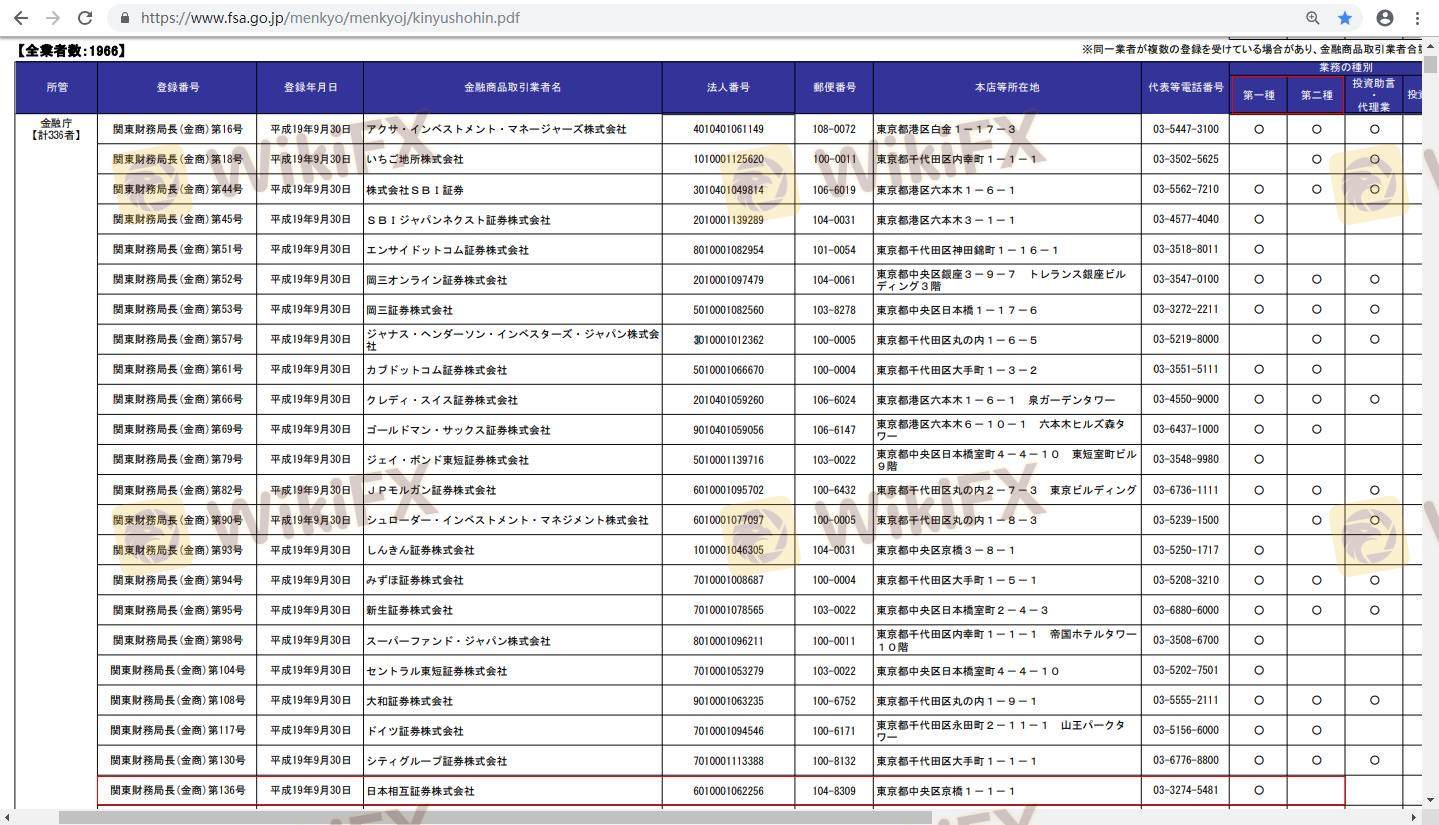Image resolution: width=1439 pixels, height=825 pixels.
Task: Go forward to the next page
Action: pyautogui.click(x=53, y=18)
